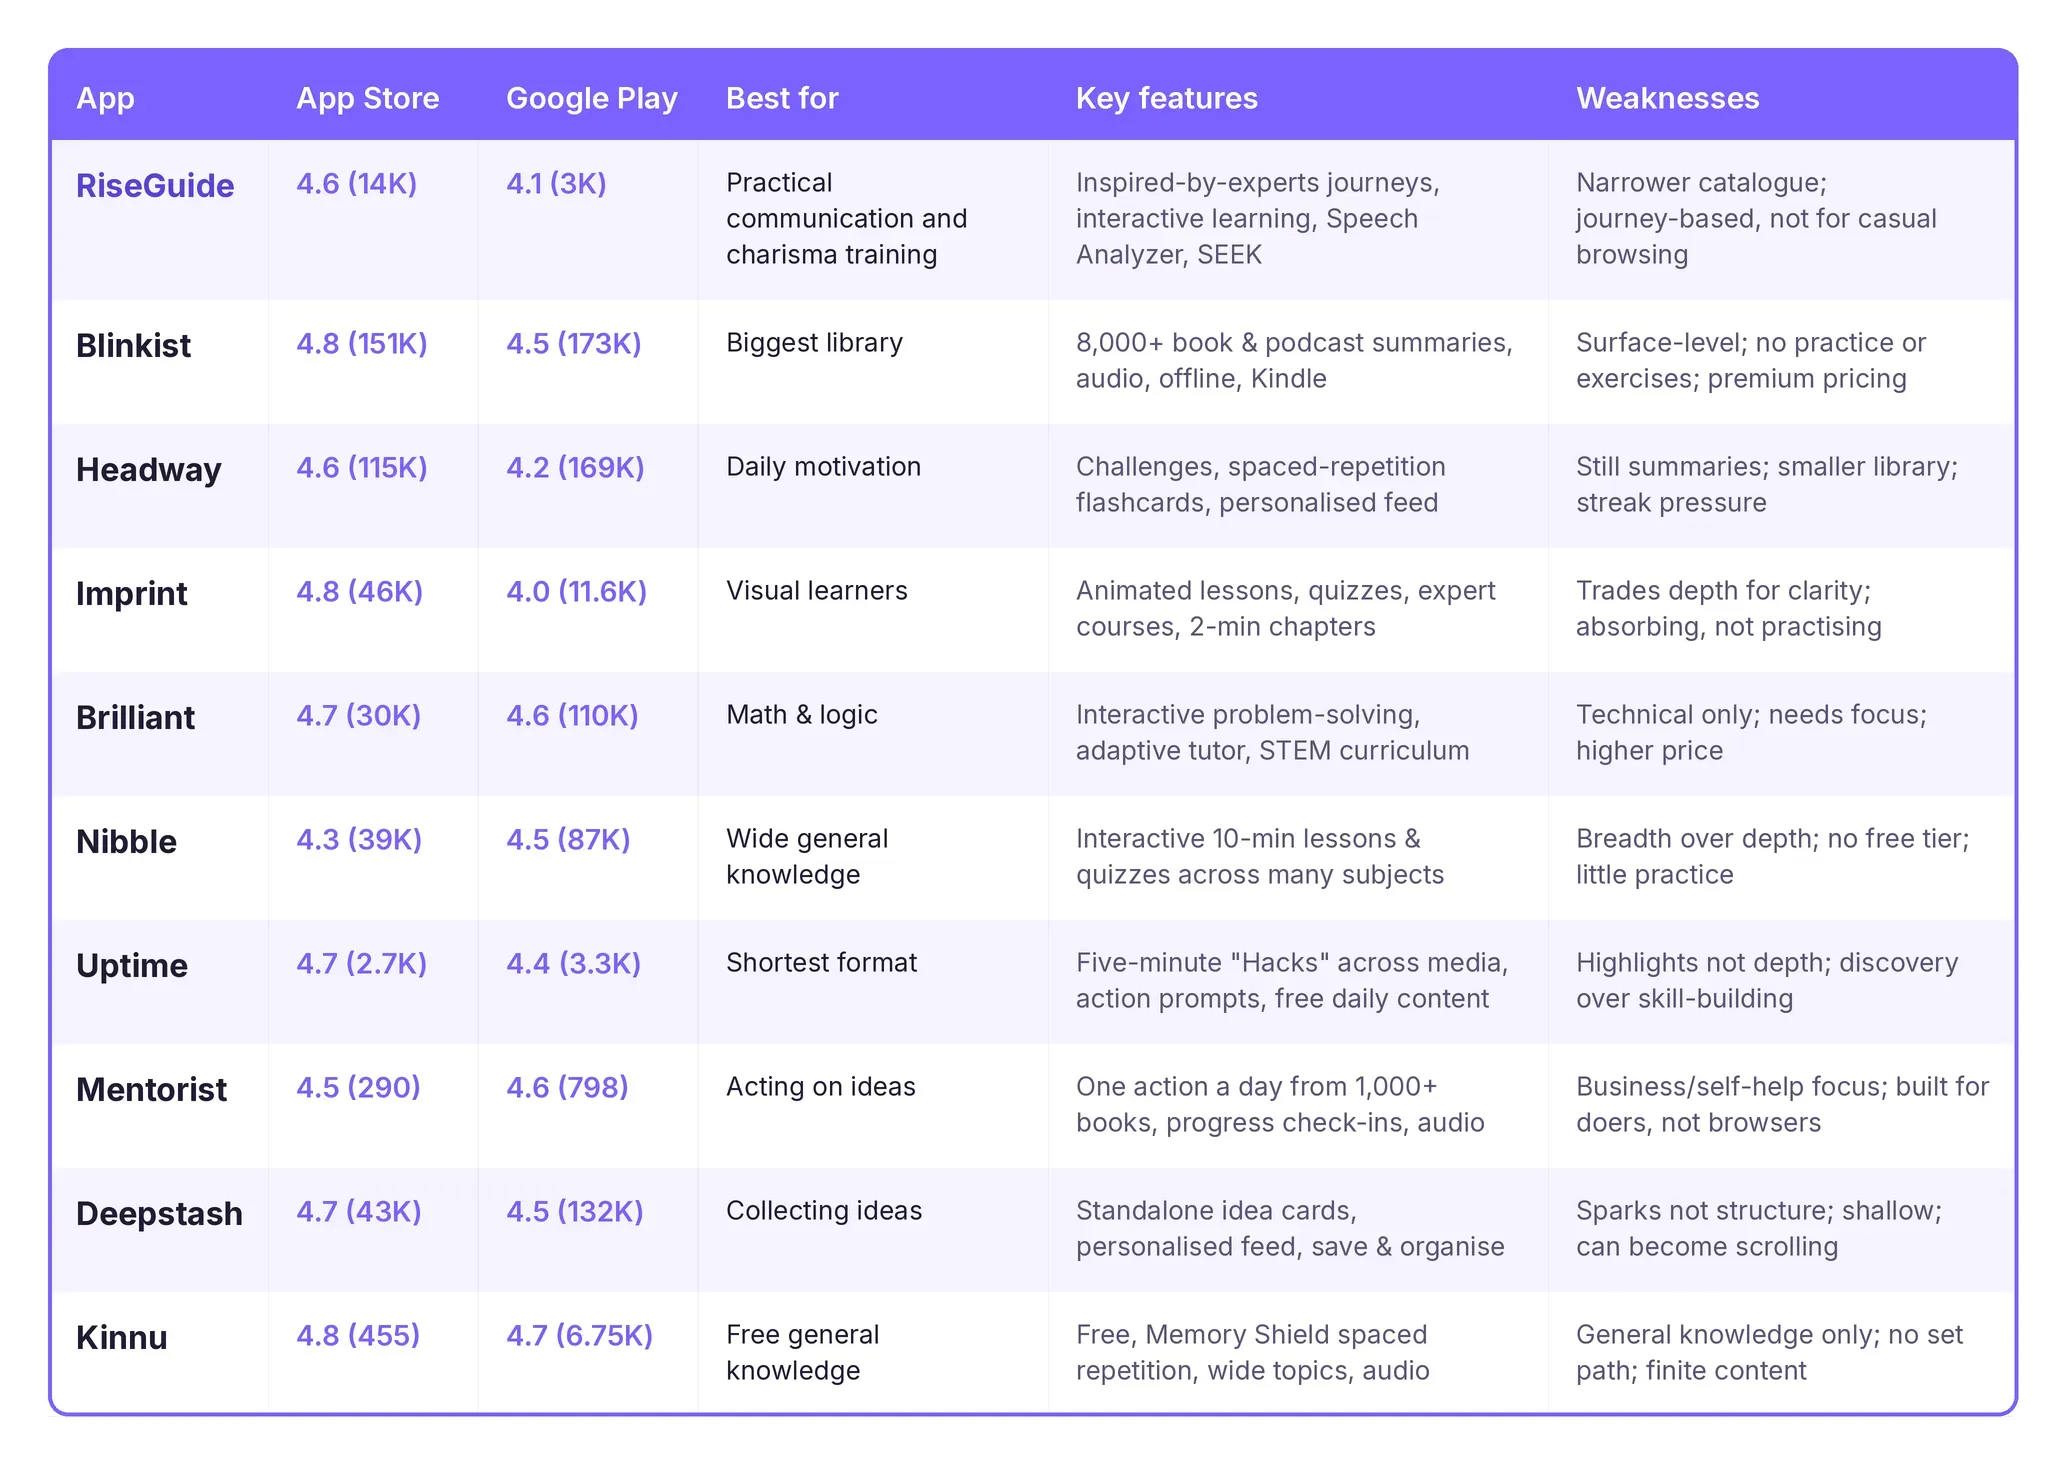
Task: Click the "App" column header
Action: [105, 98]
